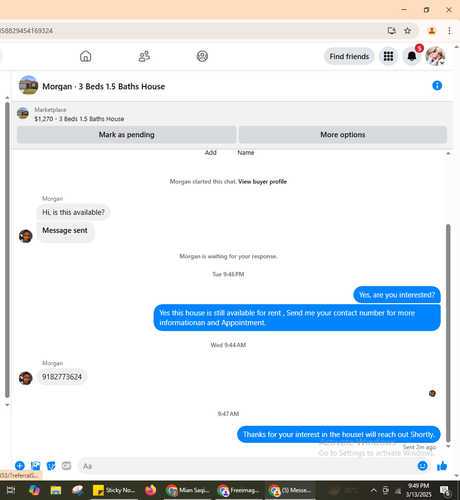Open the Friends icon in top navigation

[144, 56]
